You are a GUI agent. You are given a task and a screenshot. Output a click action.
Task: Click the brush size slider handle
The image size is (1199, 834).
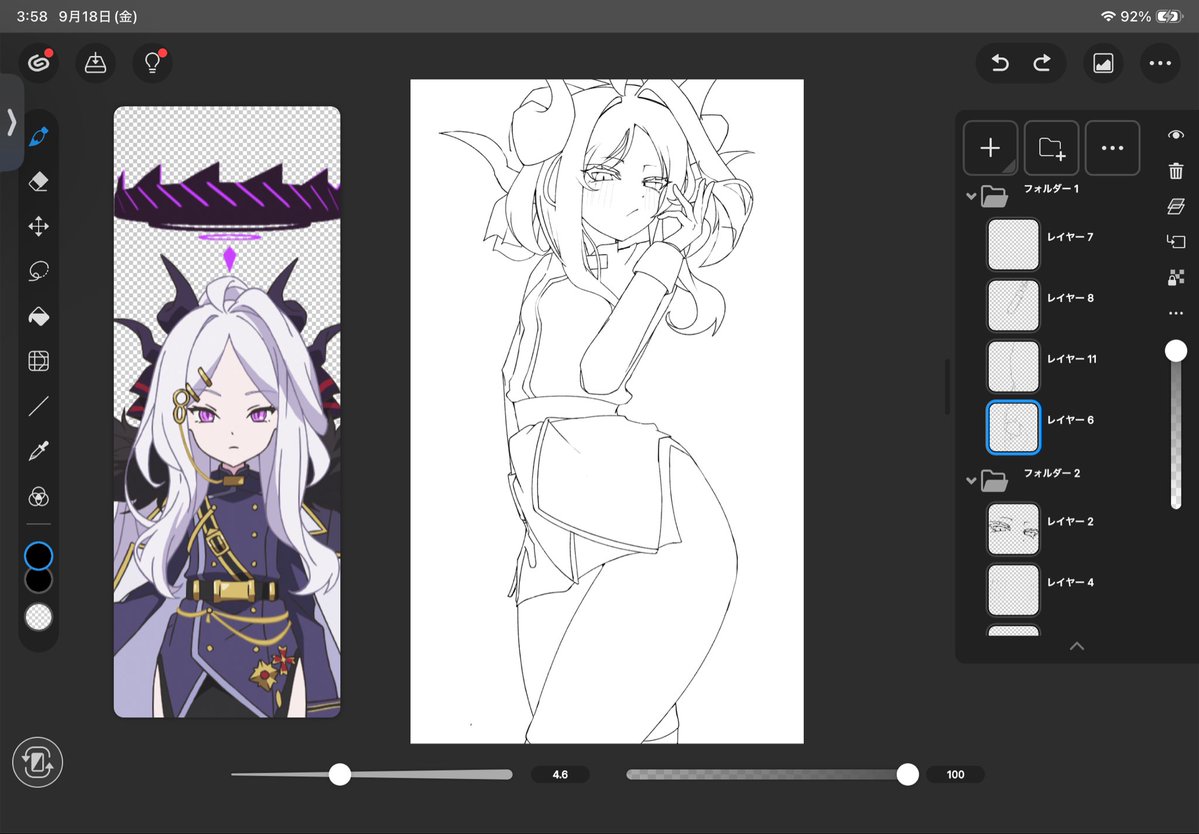coord(340,774)
